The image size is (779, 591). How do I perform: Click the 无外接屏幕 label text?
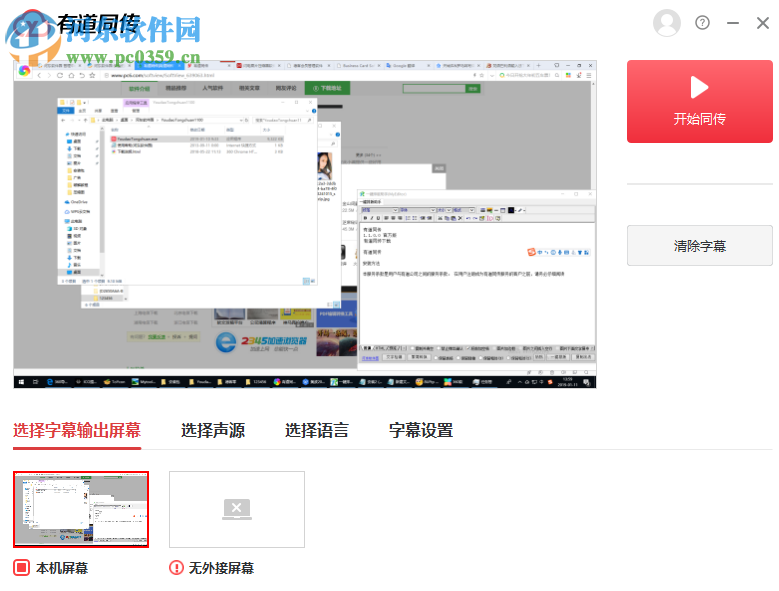click(222, 568)
